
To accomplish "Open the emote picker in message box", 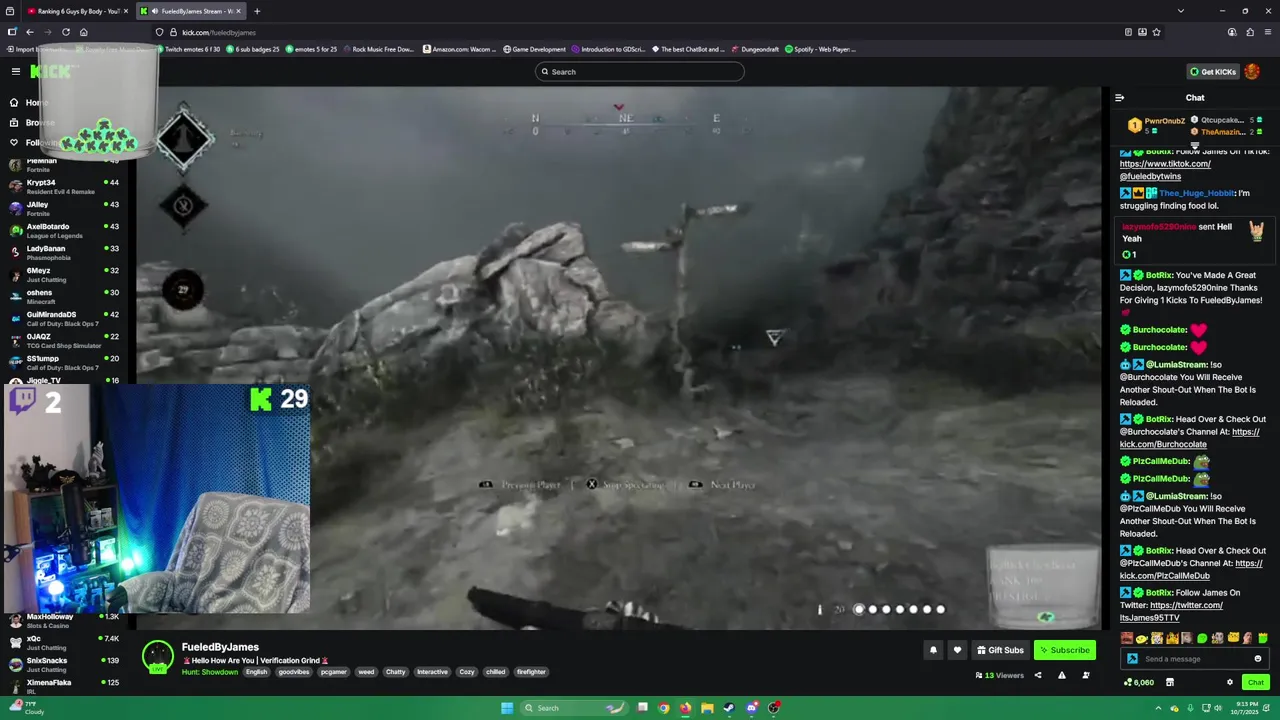I will [1257, 659].
